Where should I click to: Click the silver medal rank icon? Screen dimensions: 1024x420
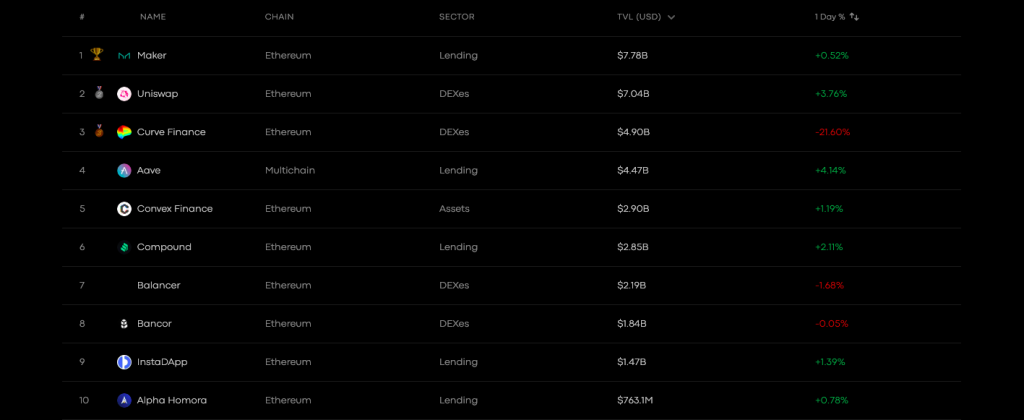tap(97, 94)
